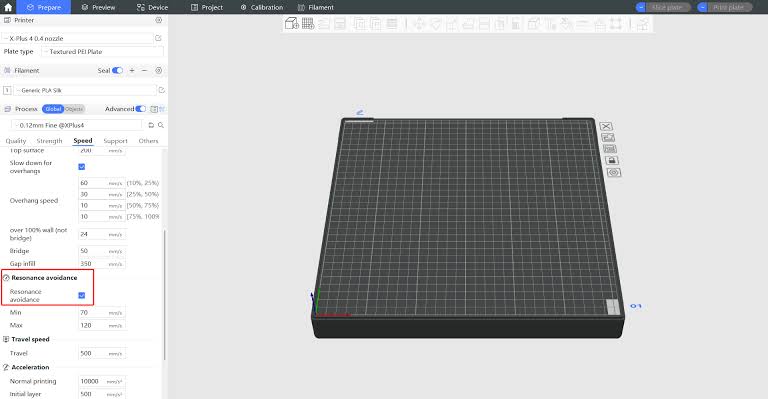The image size is (768, 399).
Task: Go to the Home screen icon
Action: (8, 7)
